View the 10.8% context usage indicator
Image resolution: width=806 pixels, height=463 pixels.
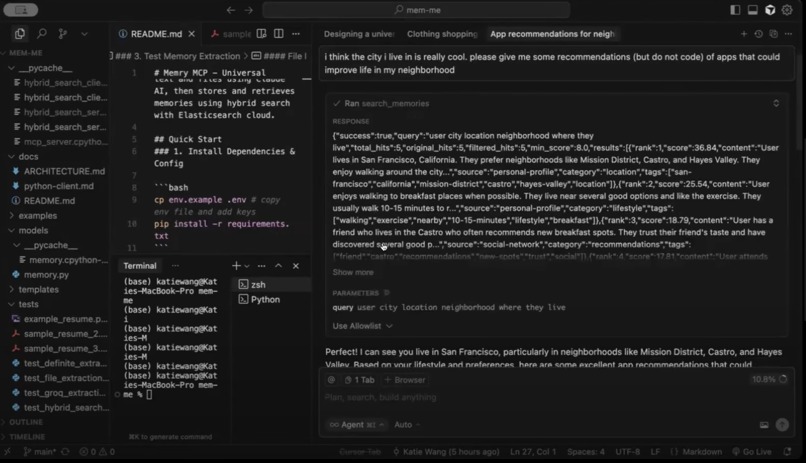(x=769, y=379)
